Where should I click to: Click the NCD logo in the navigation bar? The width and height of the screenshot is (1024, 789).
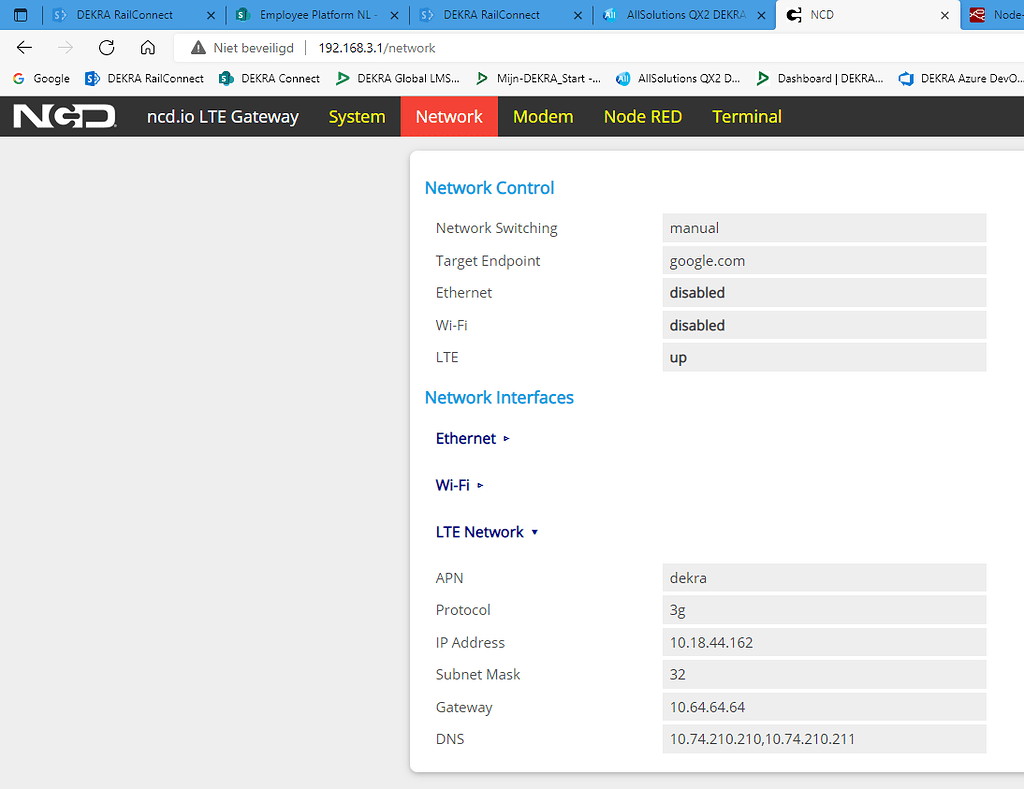[63, 116]
